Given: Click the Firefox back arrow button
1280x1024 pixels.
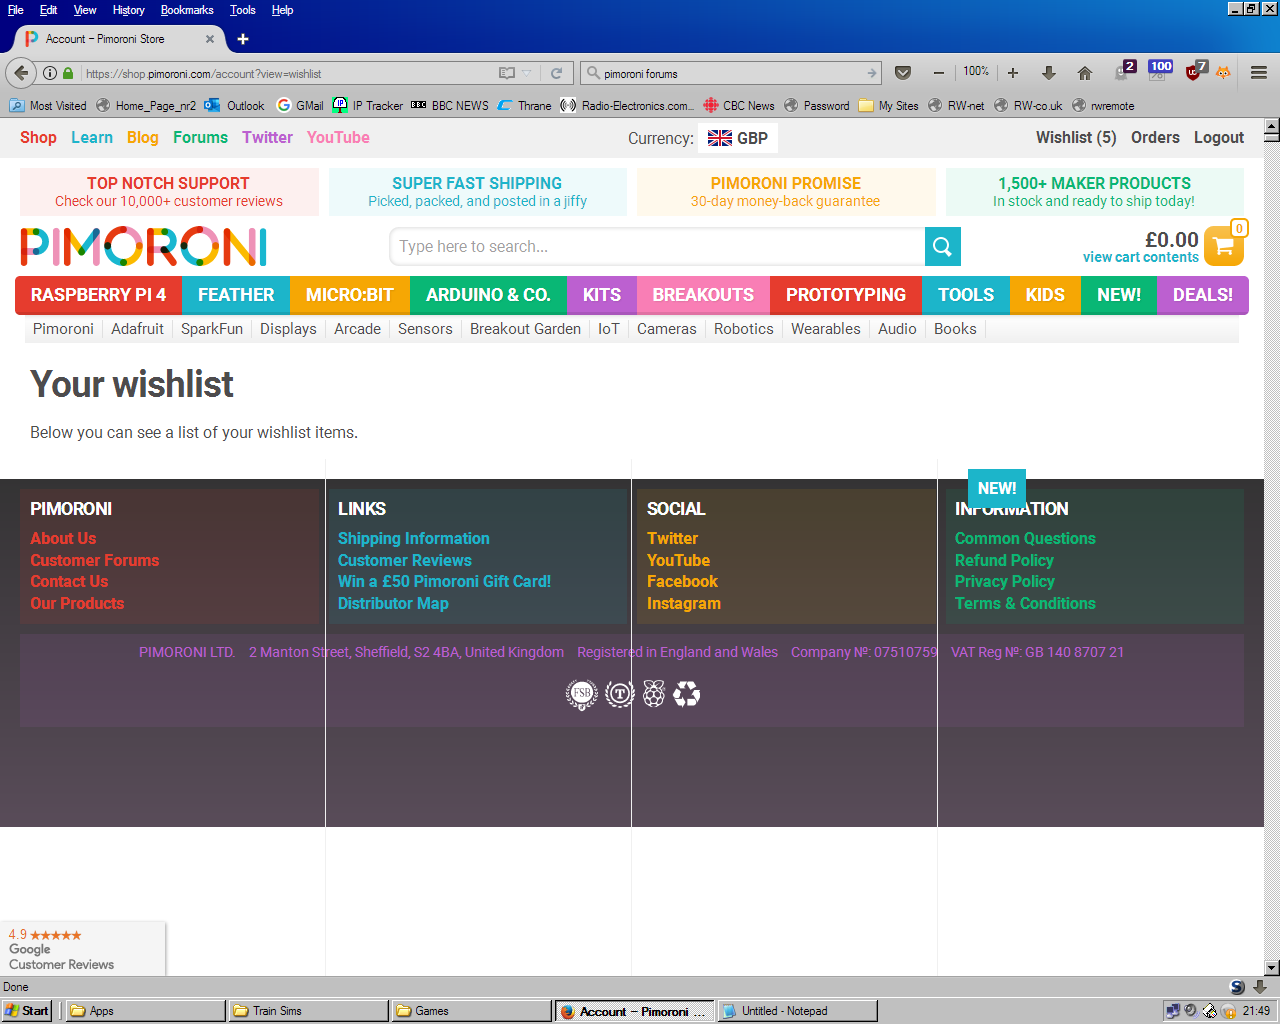Looking at the screenshot, I should 21,73.
